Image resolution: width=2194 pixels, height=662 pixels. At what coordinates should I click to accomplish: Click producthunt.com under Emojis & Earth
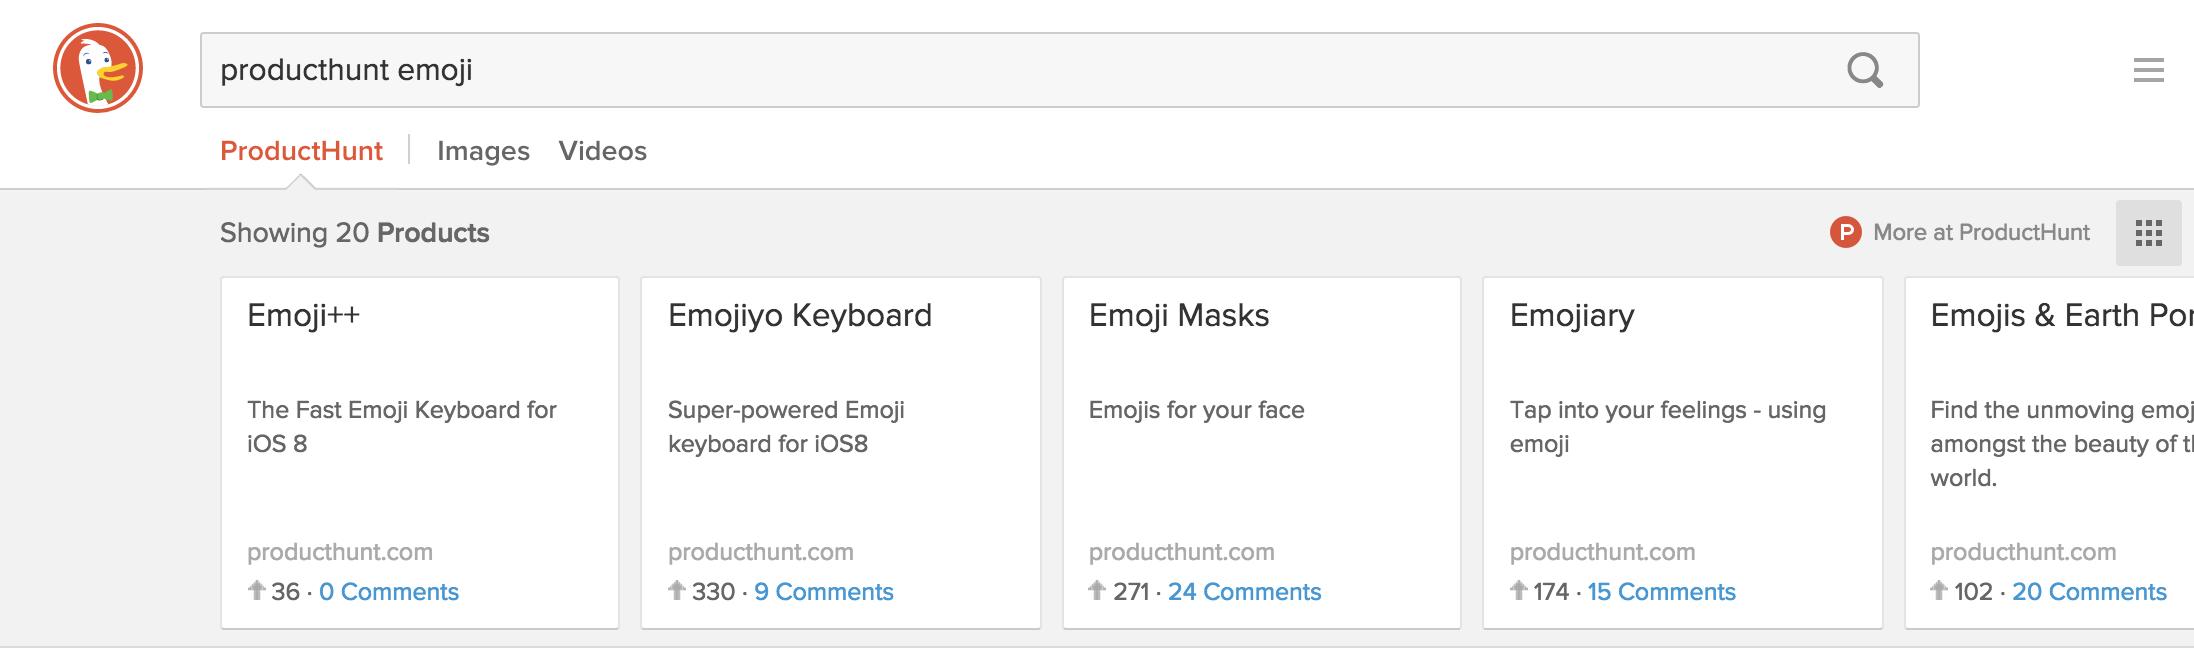[2024, 552]
